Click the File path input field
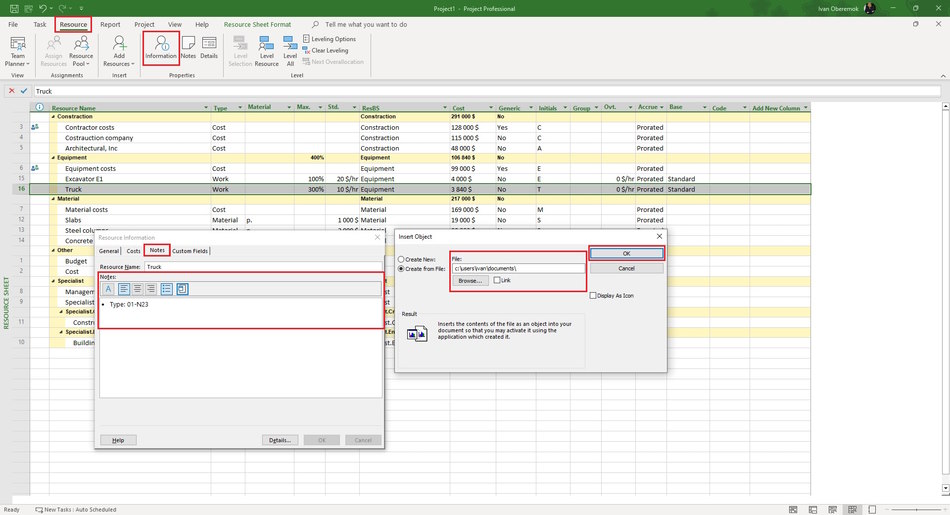This screenshot has width=950, height=515. click(x=519, y=268)
